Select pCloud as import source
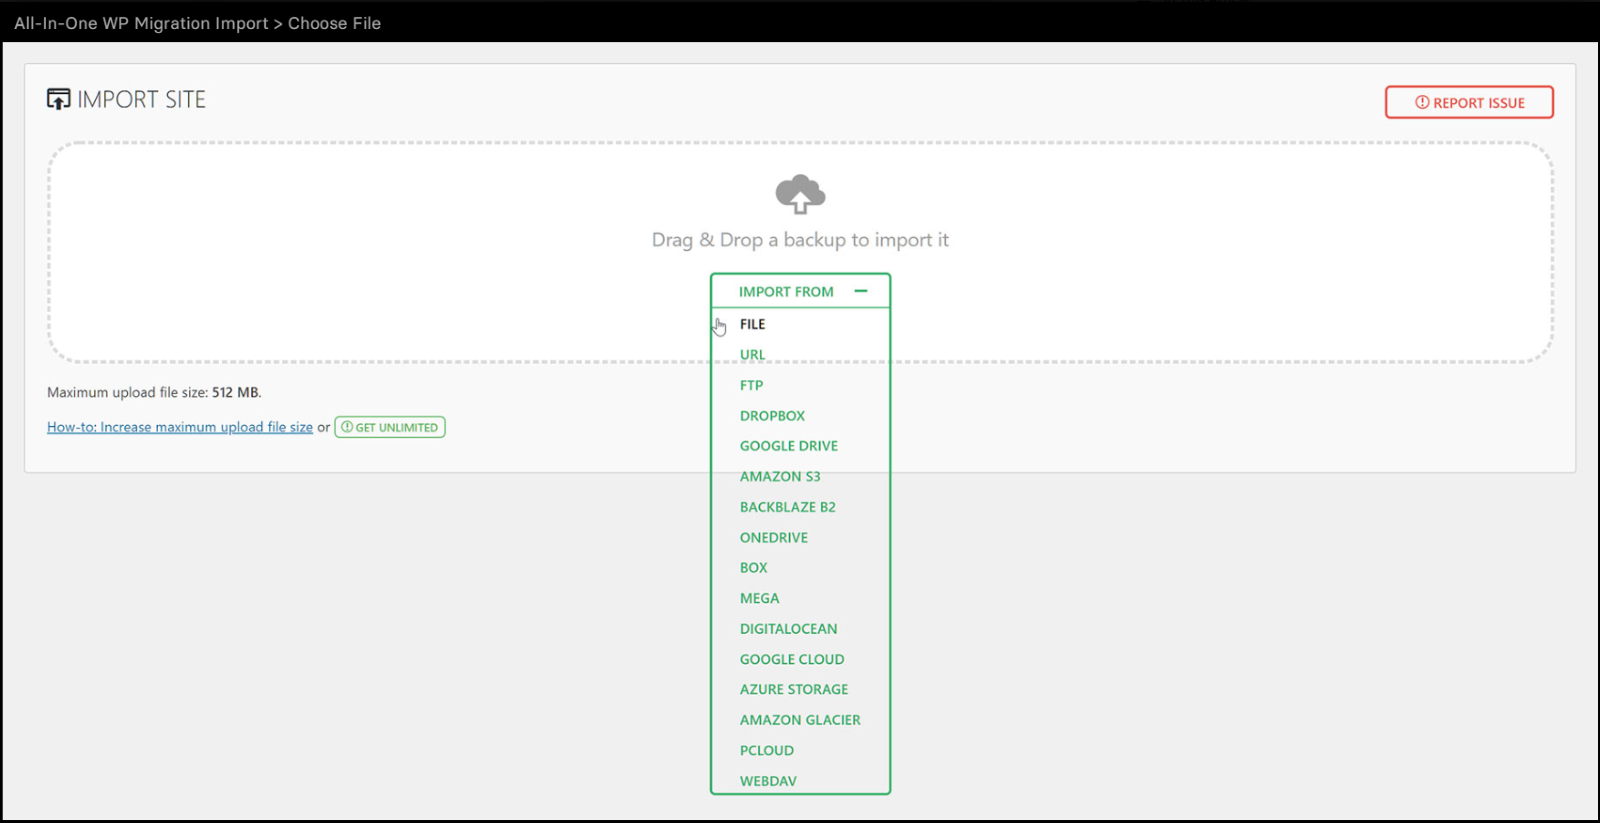 767,751
